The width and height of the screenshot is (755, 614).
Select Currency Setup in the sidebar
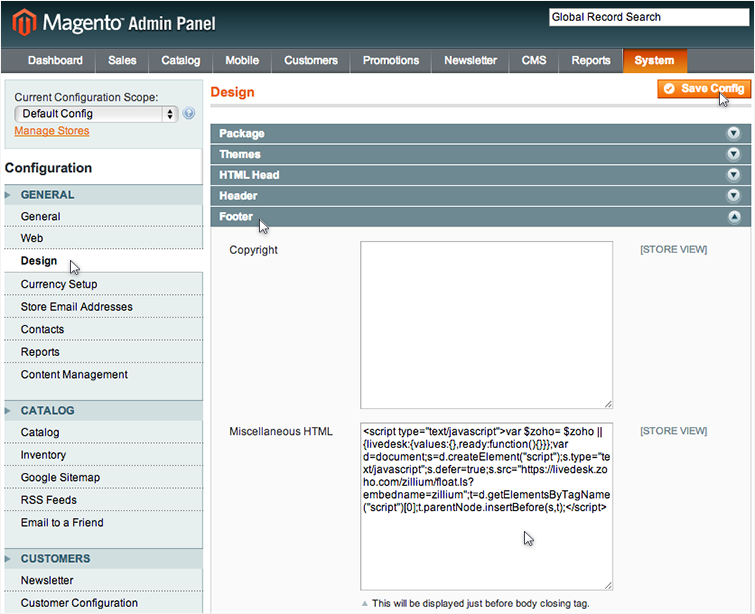59,284
